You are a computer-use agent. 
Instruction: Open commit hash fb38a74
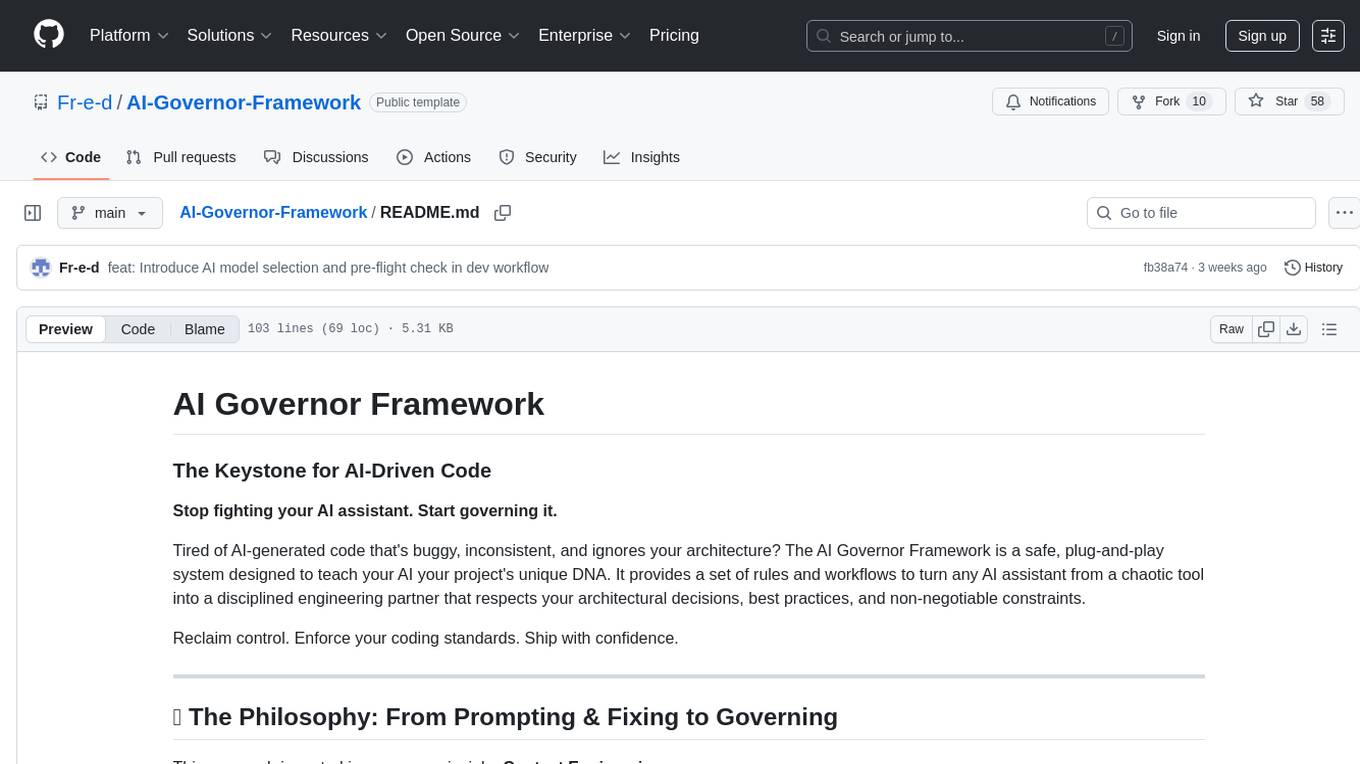1166,268
